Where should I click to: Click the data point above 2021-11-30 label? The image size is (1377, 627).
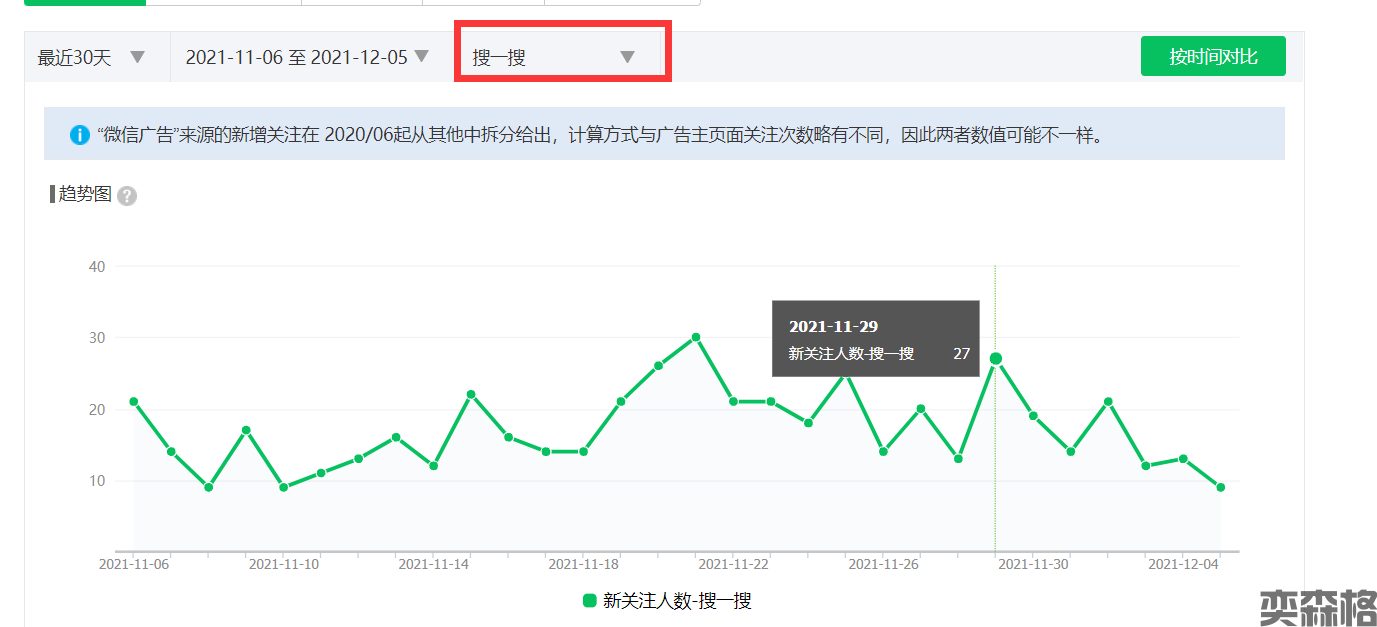(1033, 416)
